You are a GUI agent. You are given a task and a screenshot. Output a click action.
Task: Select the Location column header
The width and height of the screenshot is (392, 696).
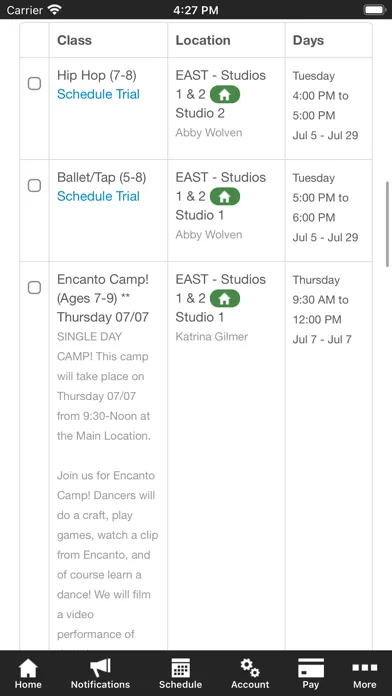[203, 40]
